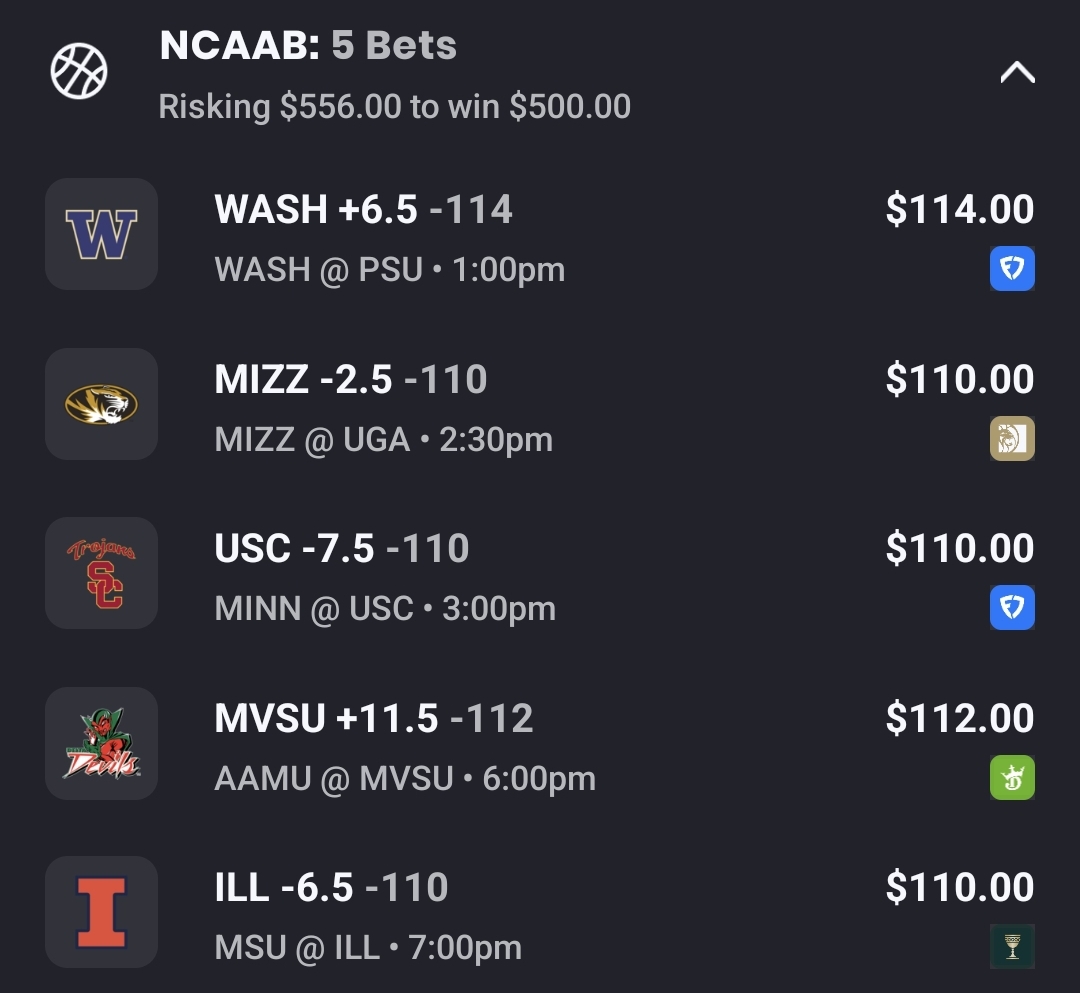The image size is (1080, 993).
Task: Click the $114.00 wager amount
Action: 959,210
